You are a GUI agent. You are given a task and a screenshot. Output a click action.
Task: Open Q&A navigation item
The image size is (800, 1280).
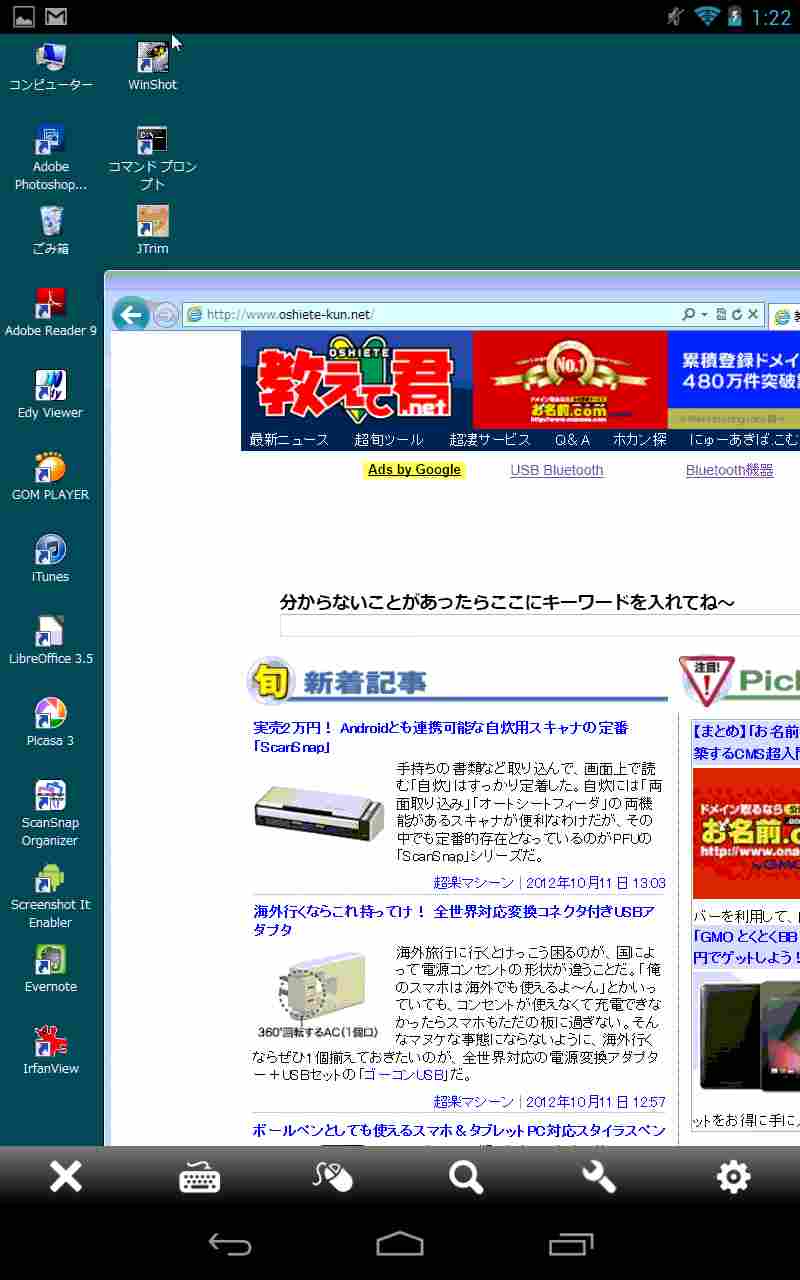[572, 440]
